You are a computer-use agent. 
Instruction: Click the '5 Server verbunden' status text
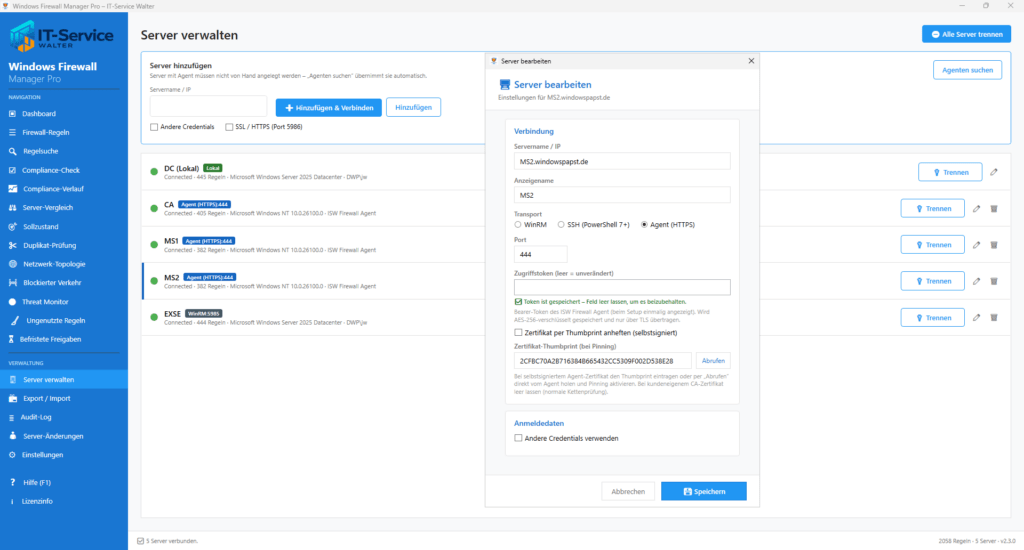point(172,541)
